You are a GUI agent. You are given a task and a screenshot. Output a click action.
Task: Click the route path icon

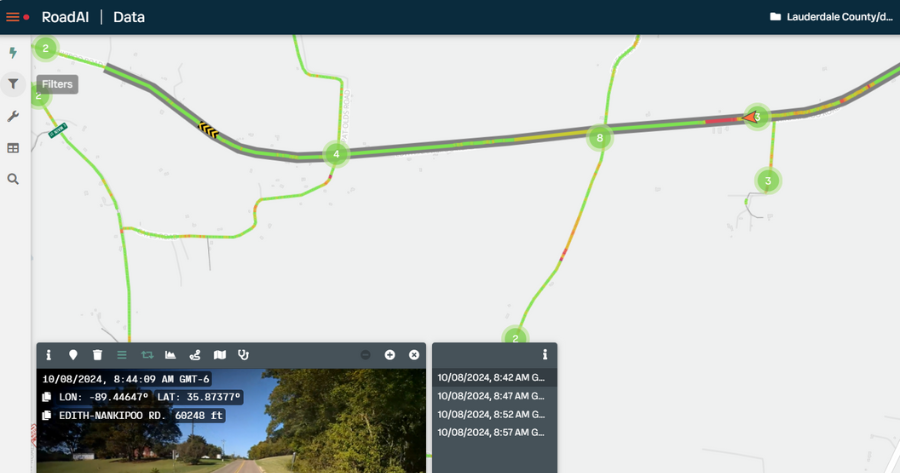pyautogui.click(x=195, y=355)
